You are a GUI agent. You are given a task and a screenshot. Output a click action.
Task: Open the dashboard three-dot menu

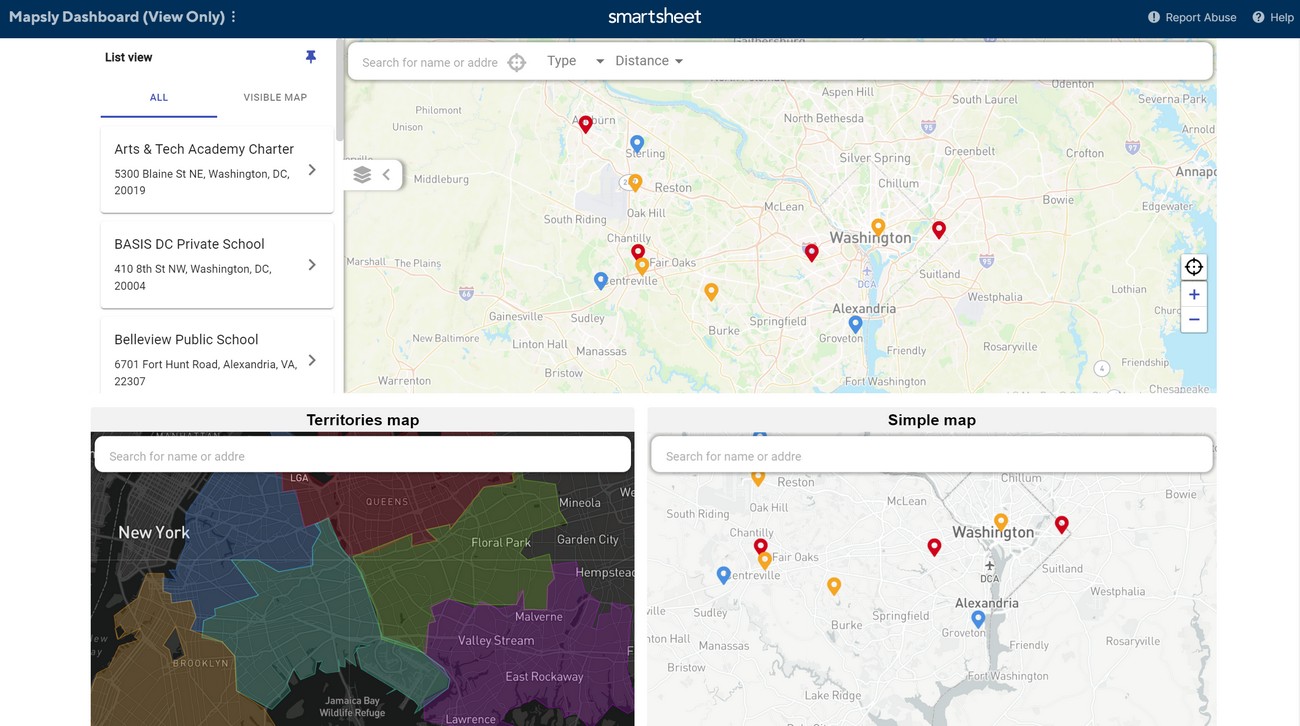coord(234,17)
